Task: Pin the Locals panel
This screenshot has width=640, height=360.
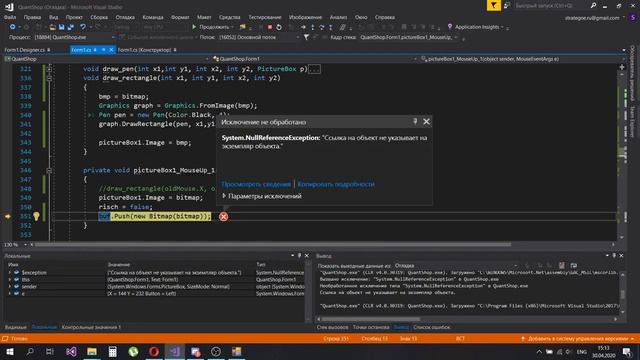Action: tap(300, 256)
